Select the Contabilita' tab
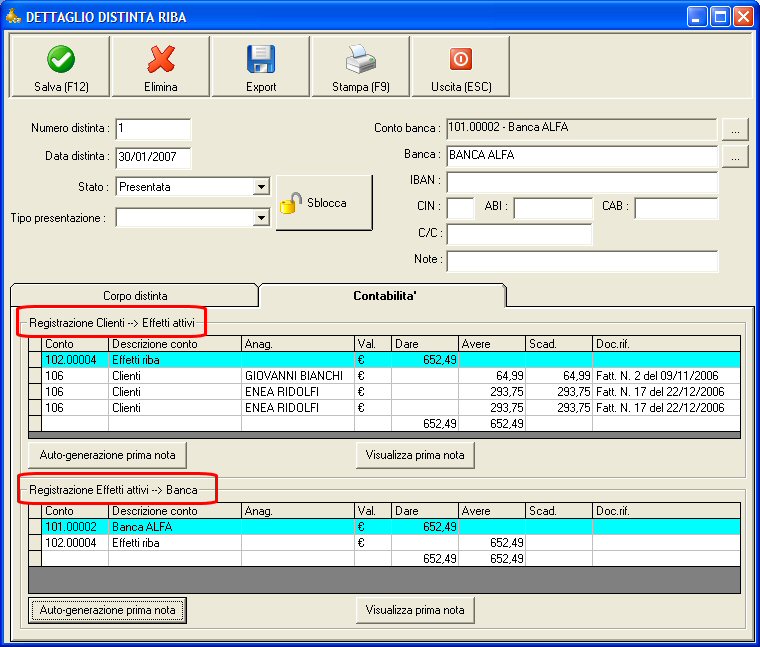This screenshot has width=760, height=647. click(382, 296)
